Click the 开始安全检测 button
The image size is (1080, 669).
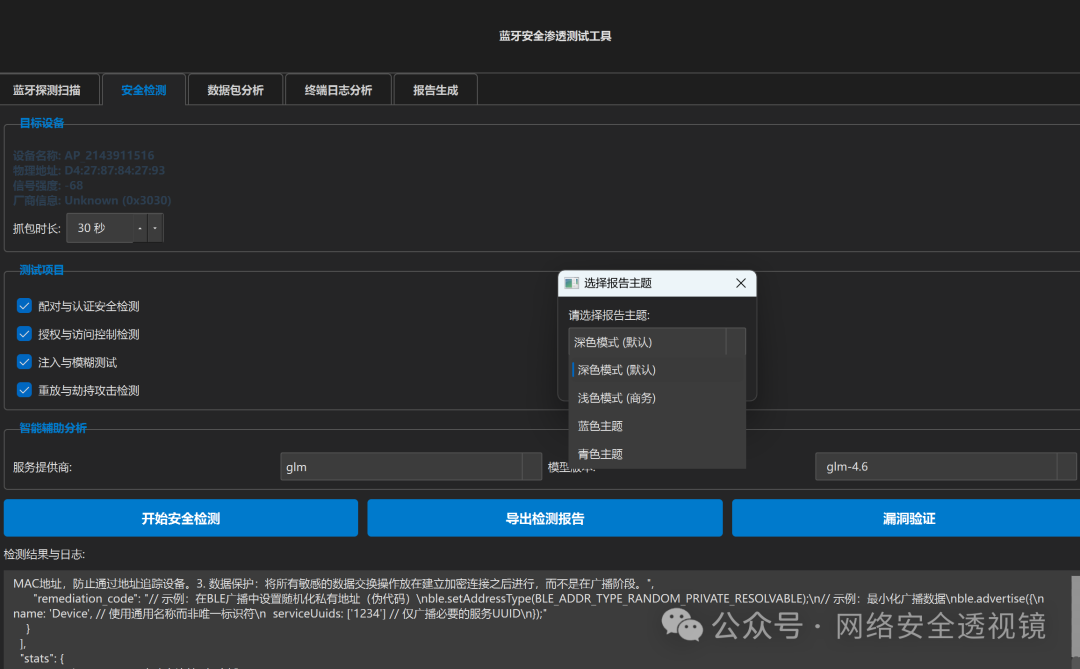coord(180,518)
